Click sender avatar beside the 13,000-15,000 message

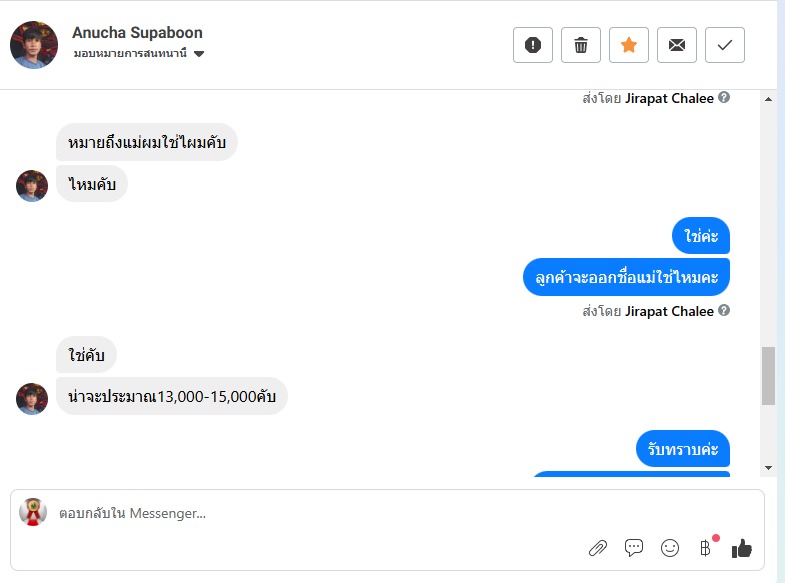(32, 398)
